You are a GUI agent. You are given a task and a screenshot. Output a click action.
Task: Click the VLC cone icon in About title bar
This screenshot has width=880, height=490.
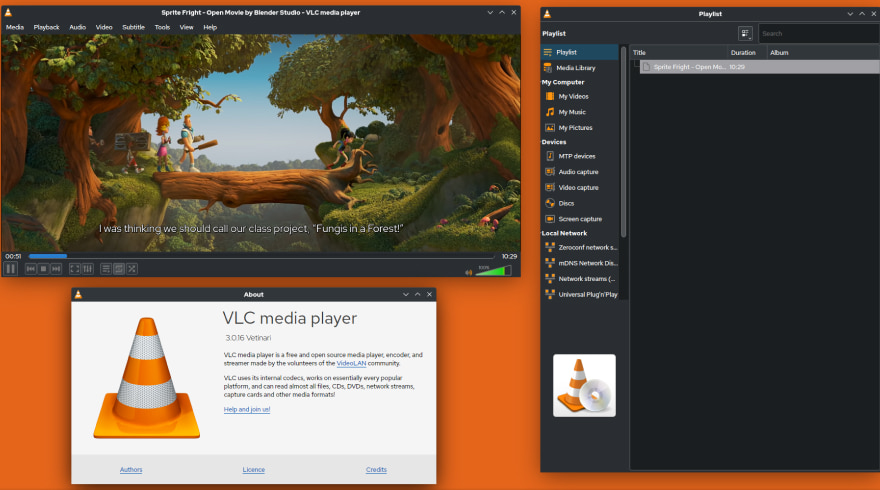[79, 294]
